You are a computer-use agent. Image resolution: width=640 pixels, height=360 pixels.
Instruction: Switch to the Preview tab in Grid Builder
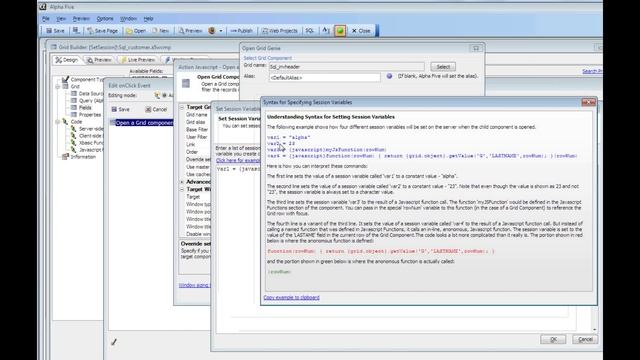(x=99, y=60)
